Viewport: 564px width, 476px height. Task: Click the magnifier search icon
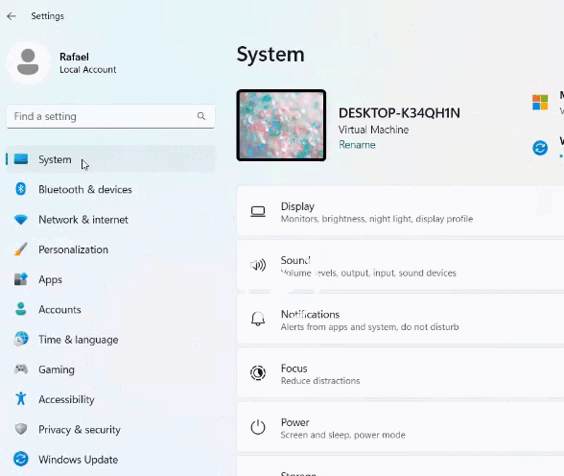[x=201, y=116]
